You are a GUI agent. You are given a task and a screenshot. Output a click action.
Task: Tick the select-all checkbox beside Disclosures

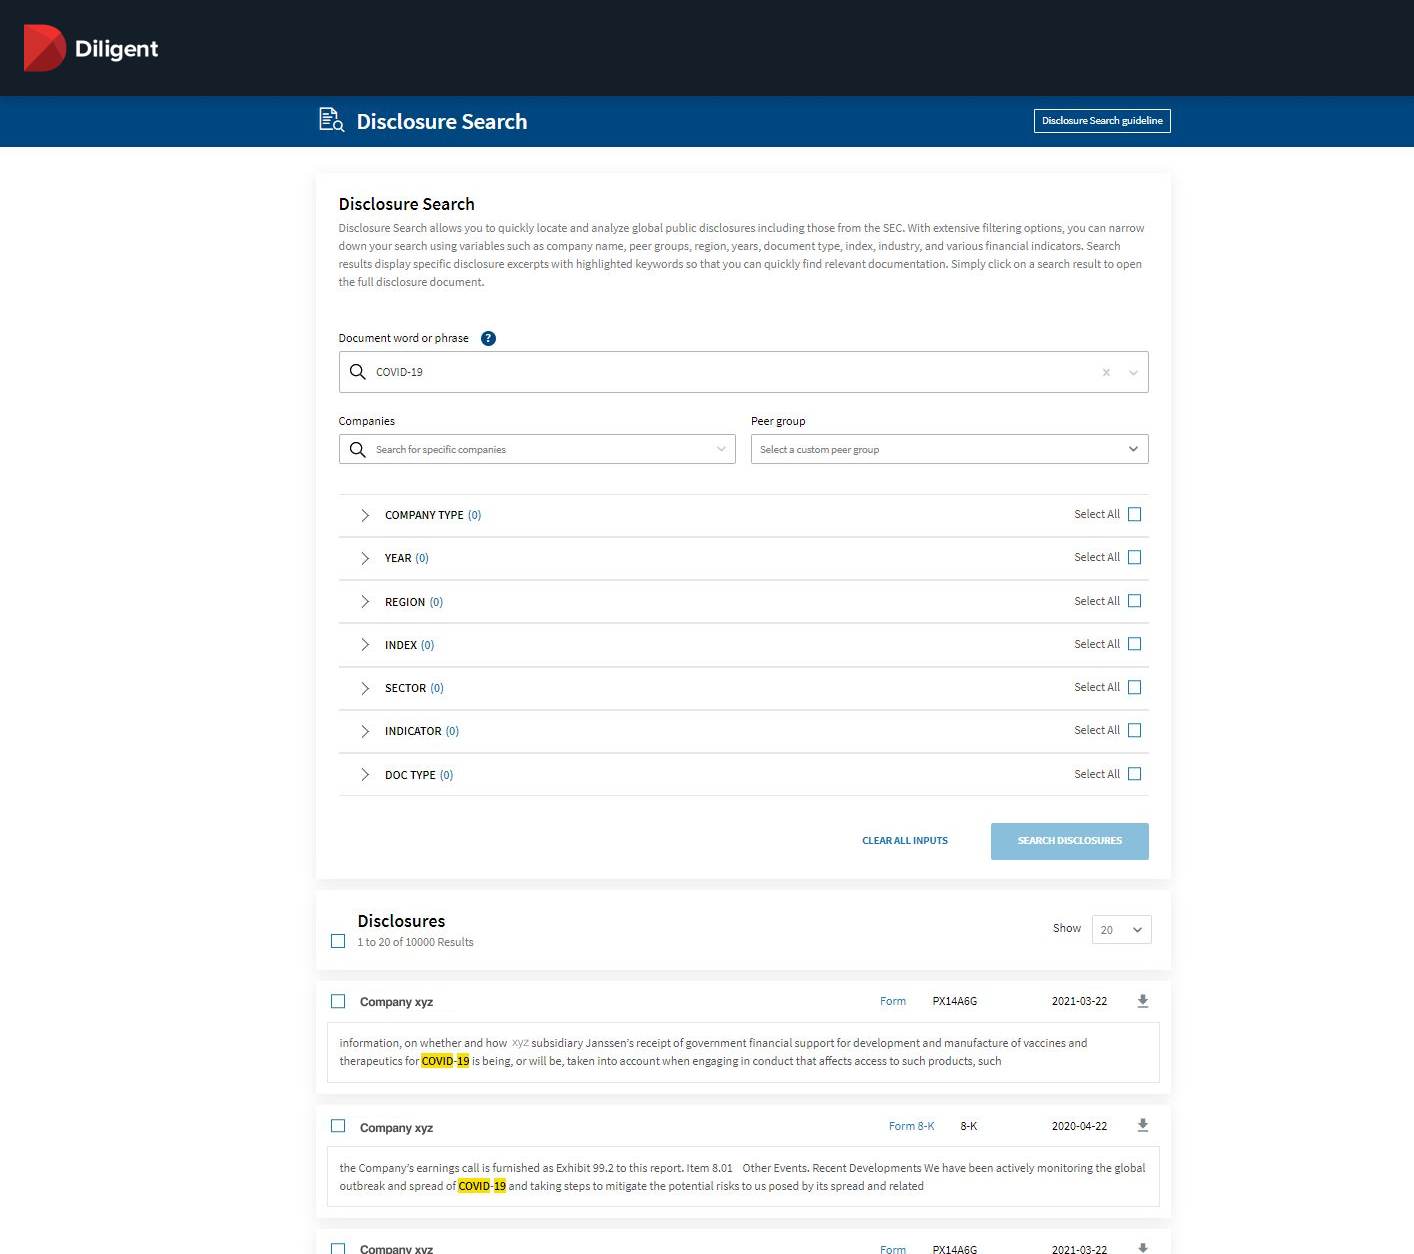tap(338, 941)
